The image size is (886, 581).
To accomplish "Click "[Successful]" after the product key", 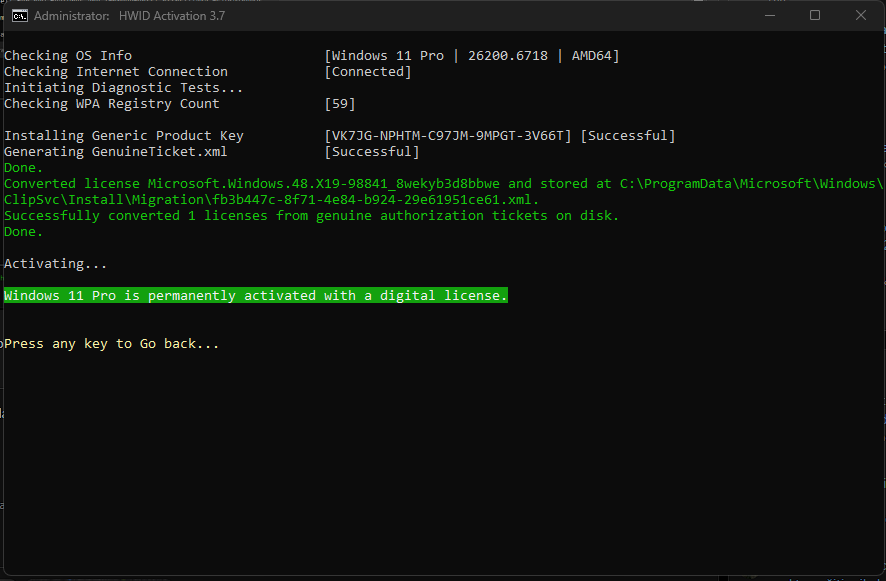I will click(x=628, y=136).
